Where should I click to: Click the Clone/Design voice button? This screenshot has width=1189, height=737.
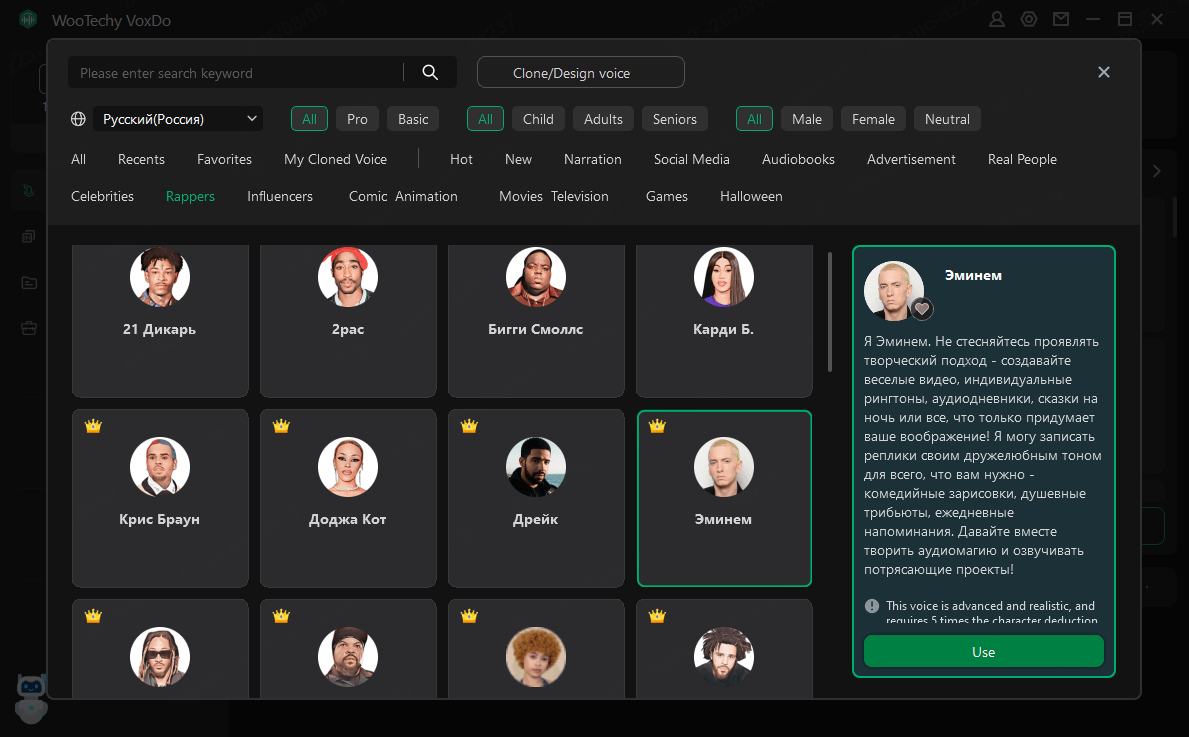click(581, 73)
